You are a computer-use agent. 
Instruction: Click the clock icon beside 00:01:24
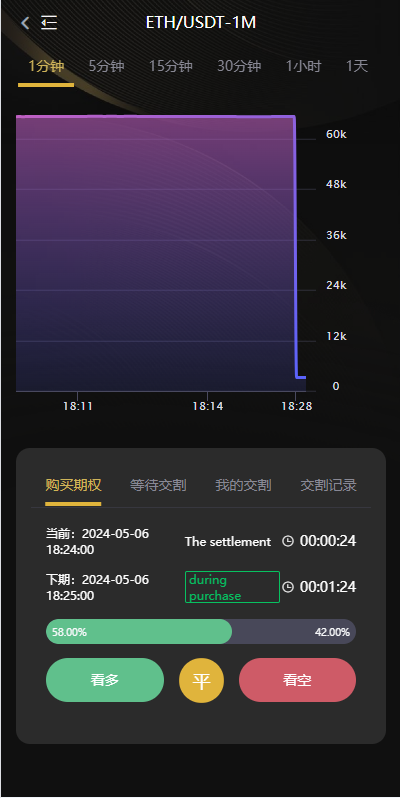point(288,587)
